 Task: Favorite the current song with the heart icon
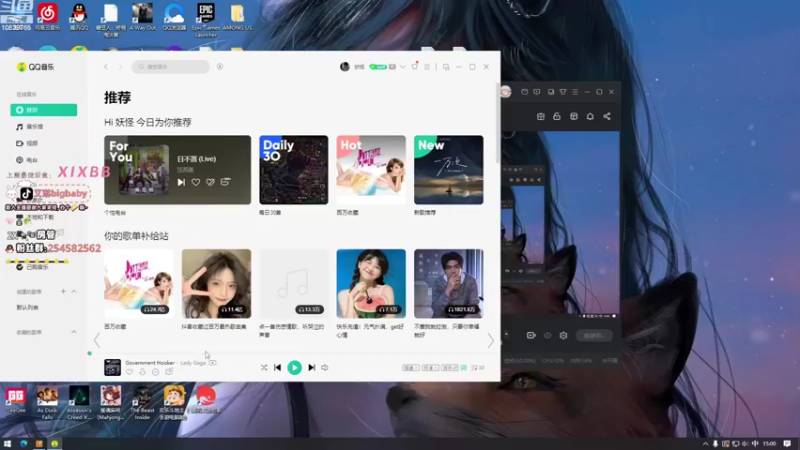[x=129, y=372]
